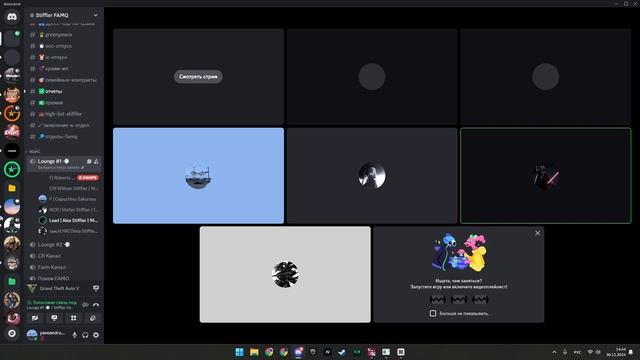Close the activity suggestion card
The height and width of the screenshot is (360, 640).
pyautogui.click(x=538, y=233)
